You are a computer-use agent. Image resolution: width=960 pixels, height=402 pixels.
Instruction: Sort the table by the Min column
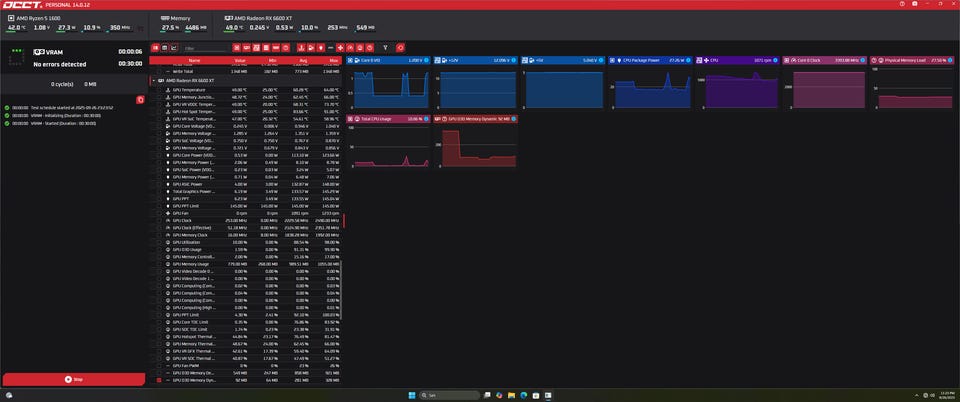272,61
